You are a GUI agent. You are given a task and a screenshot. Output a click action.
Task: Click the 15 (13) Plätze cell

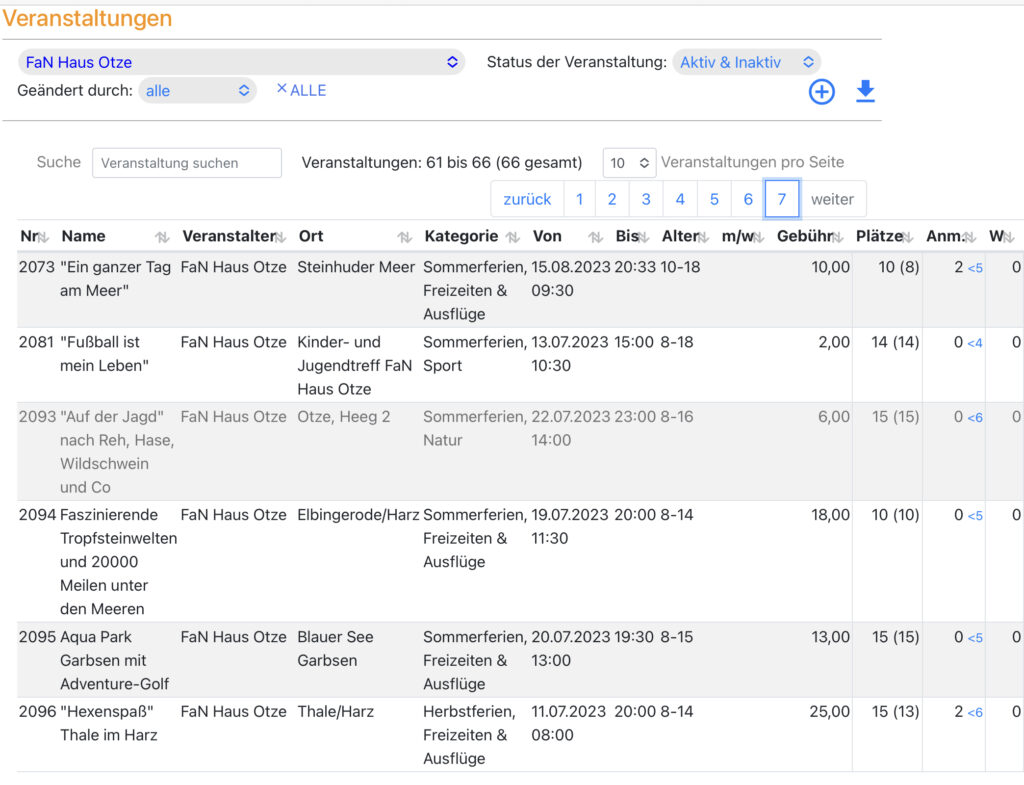(x=895, y=711)
